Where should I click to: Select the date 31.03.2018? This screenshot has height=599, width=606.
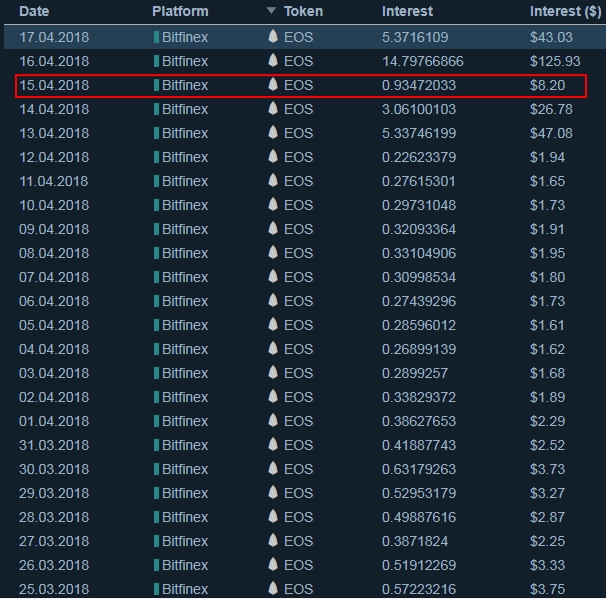click(x=54, y=445)
